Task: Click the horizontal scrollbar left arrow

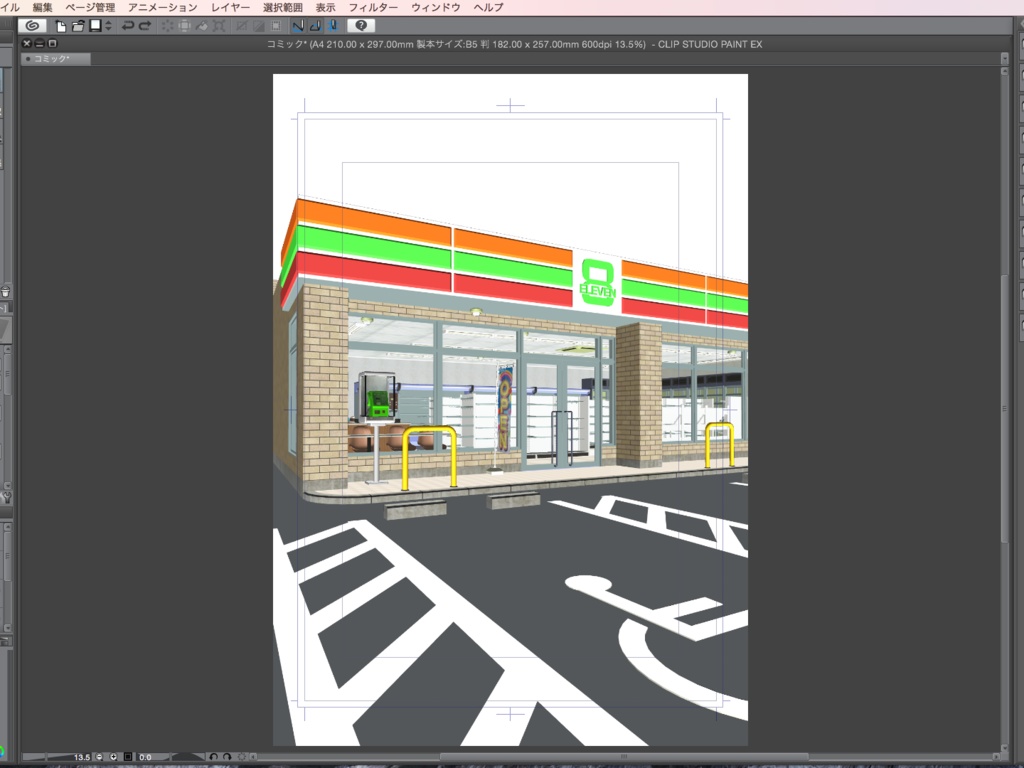Action: click(253, 757)
